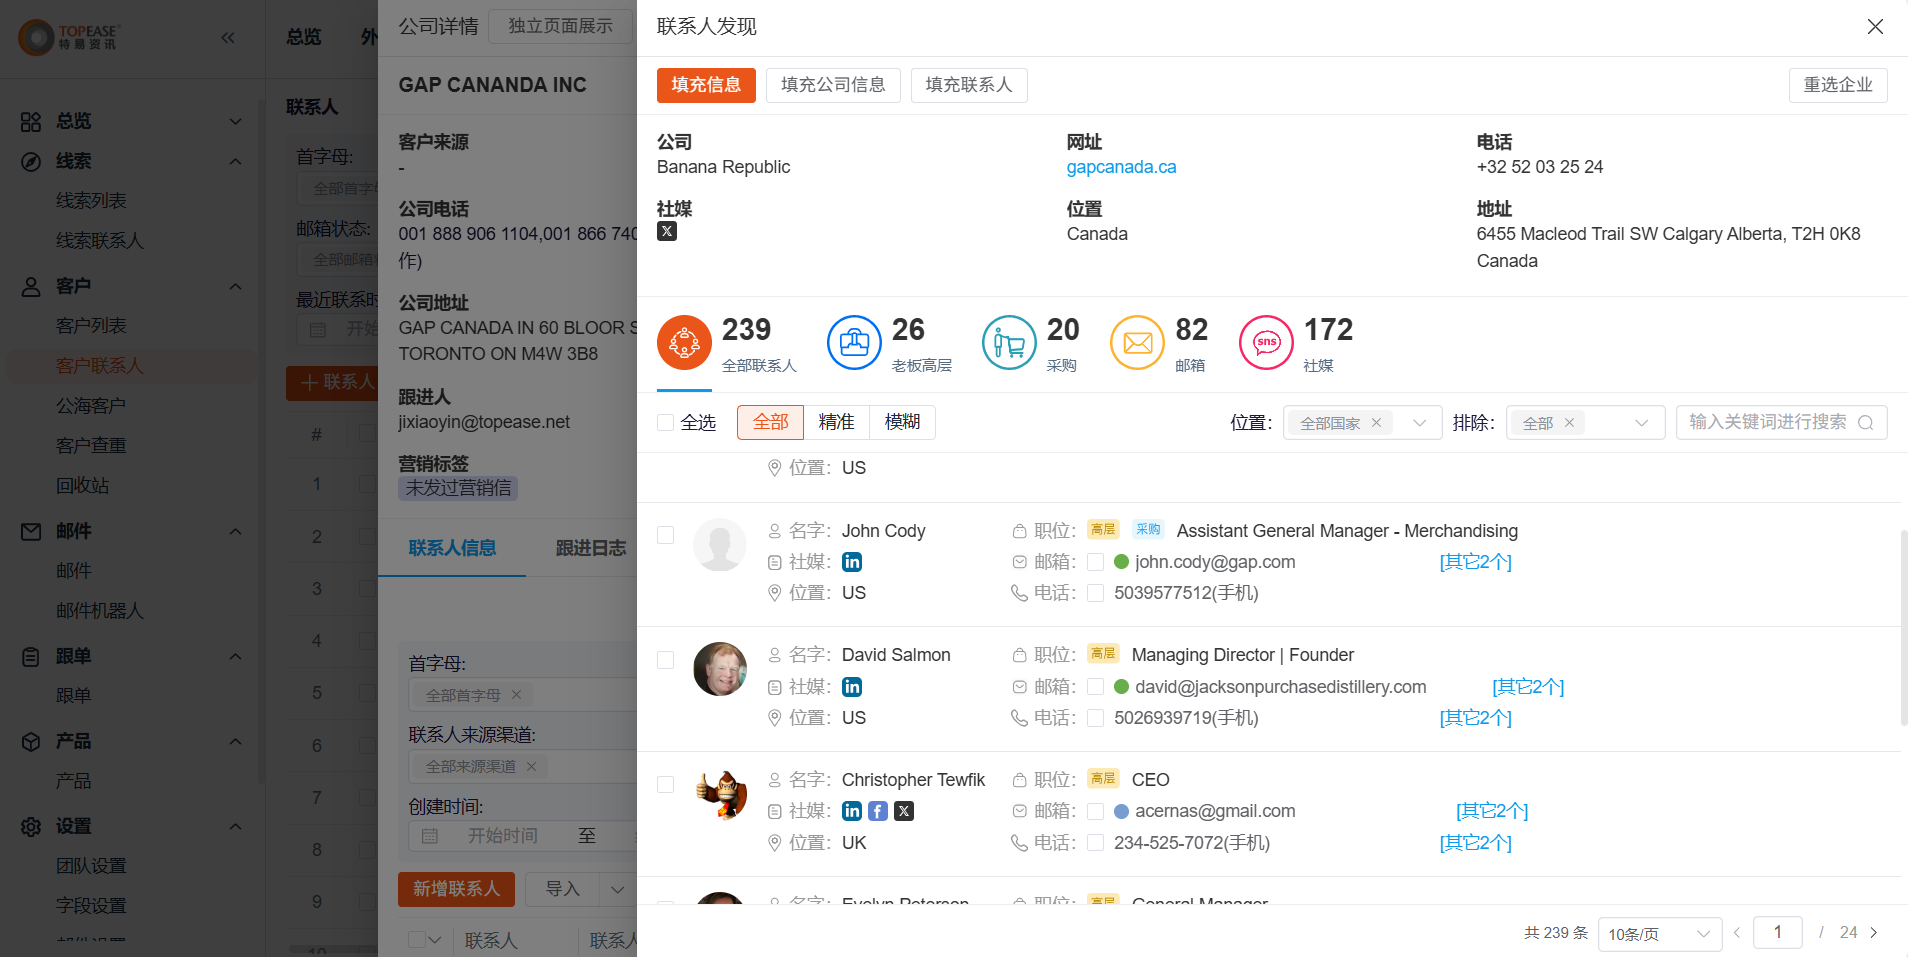Open the gapcanada.ca website link
The width and height of the screenshot is (1908, 957).
(x=1121, y=167)
